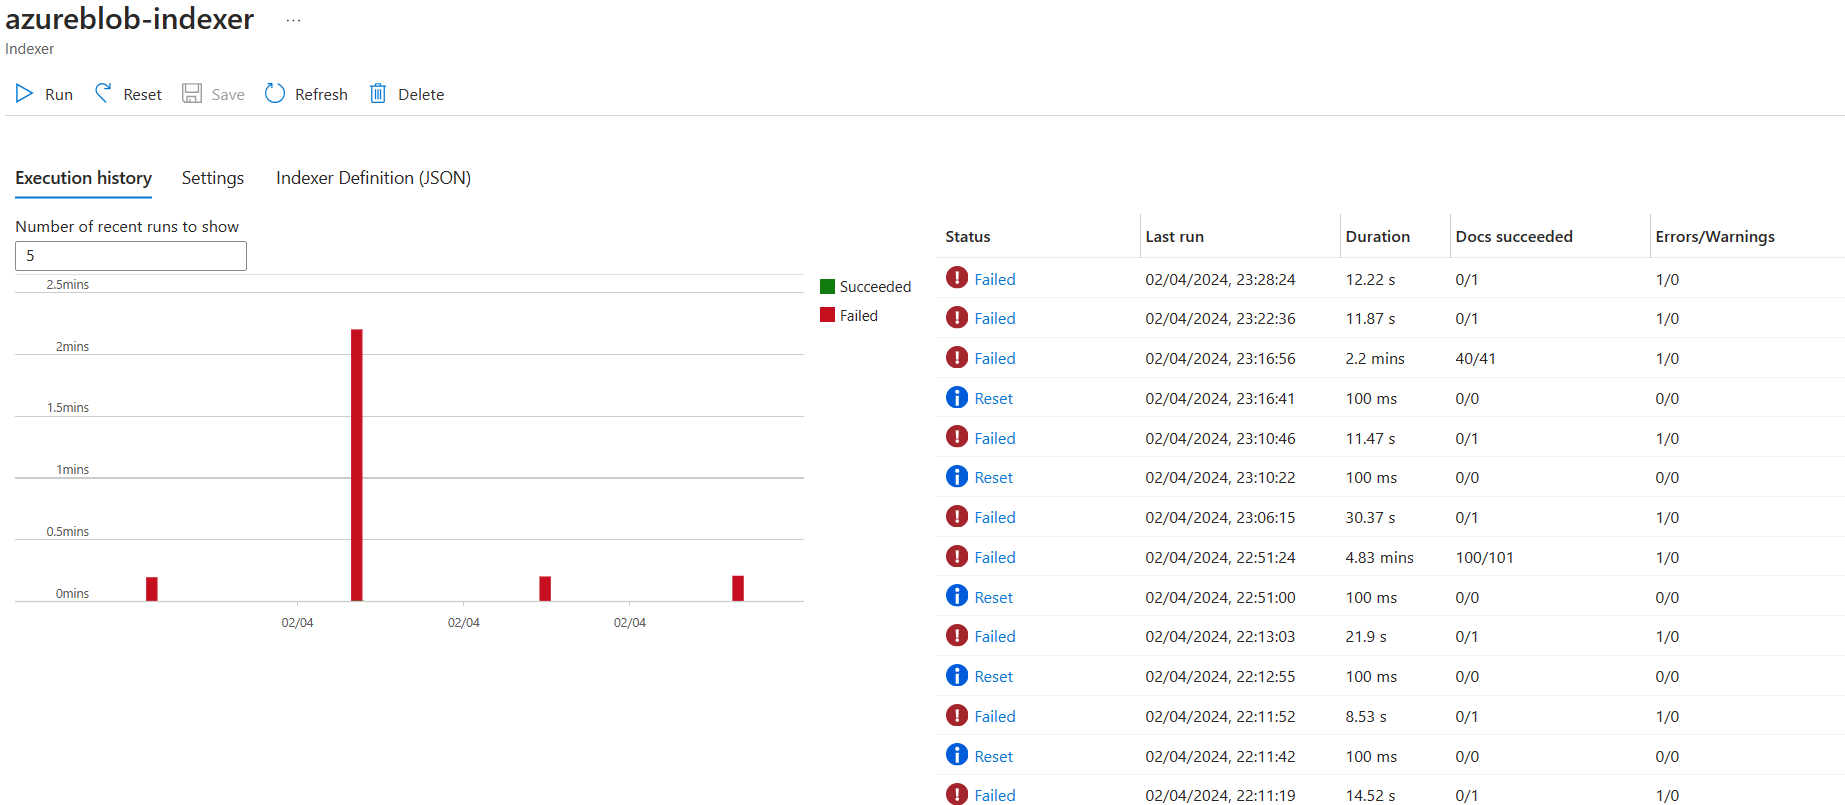Click failed status icon for 22:13:03 run
1845x805 pixels.
957,635
